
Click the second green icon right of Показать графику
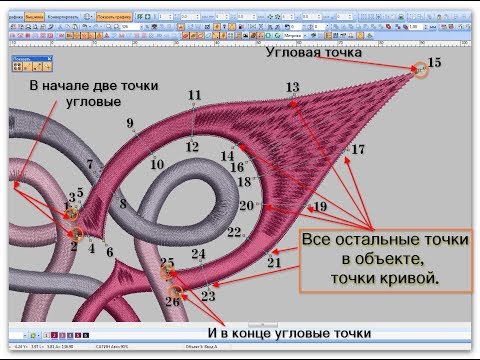(148, 16)
